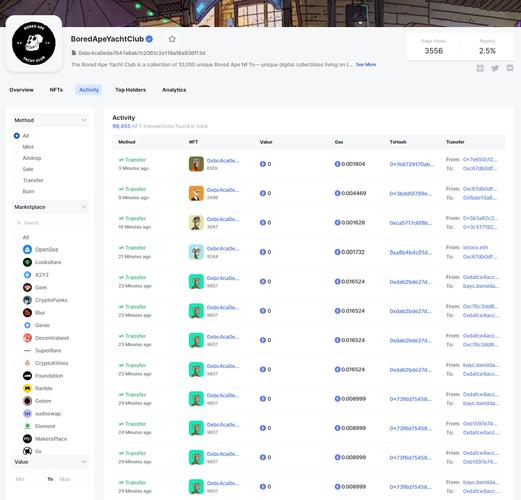Screen dimensions: 521x500
Task: Open NFT thumbnail of 3-minute-old transfer
Action: pyautogui.click(x=196, y=164)
